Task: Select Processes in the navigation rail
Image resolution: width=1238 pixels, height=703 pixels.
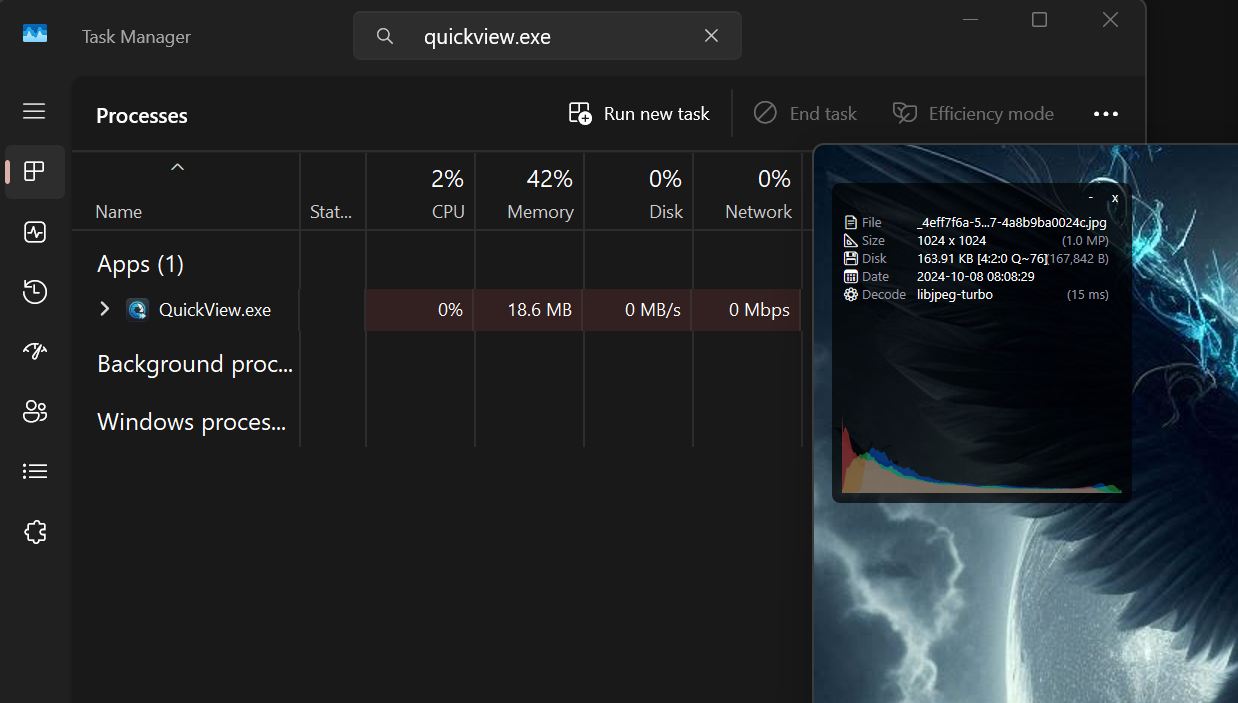Action: [34, 171]
